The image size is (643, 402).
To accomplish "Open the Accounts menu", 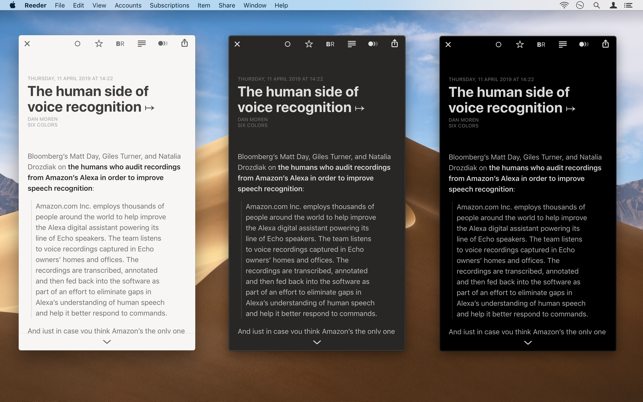I will 128,5.
